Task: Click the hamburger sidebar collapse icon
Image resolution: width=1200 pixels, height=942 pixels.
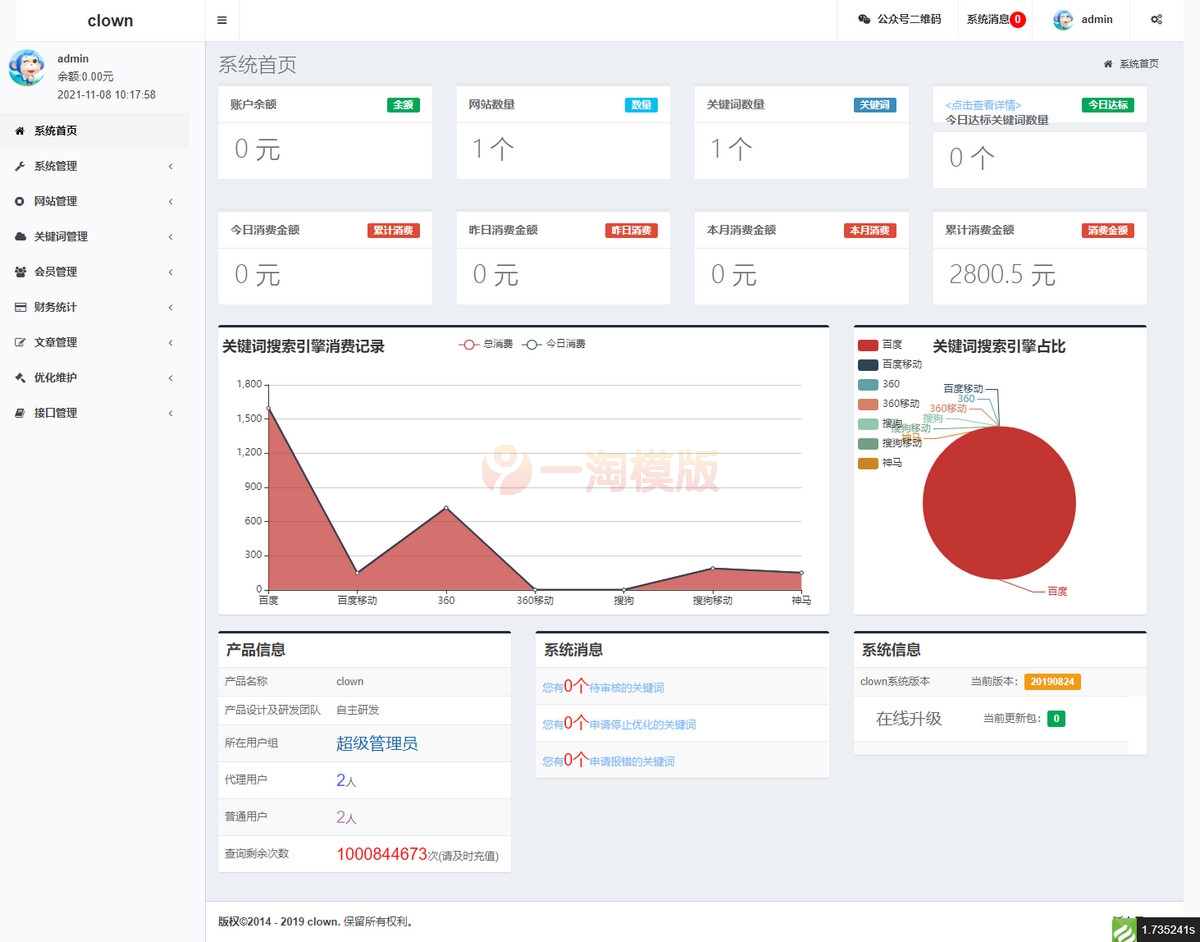Action: (222, 20)
